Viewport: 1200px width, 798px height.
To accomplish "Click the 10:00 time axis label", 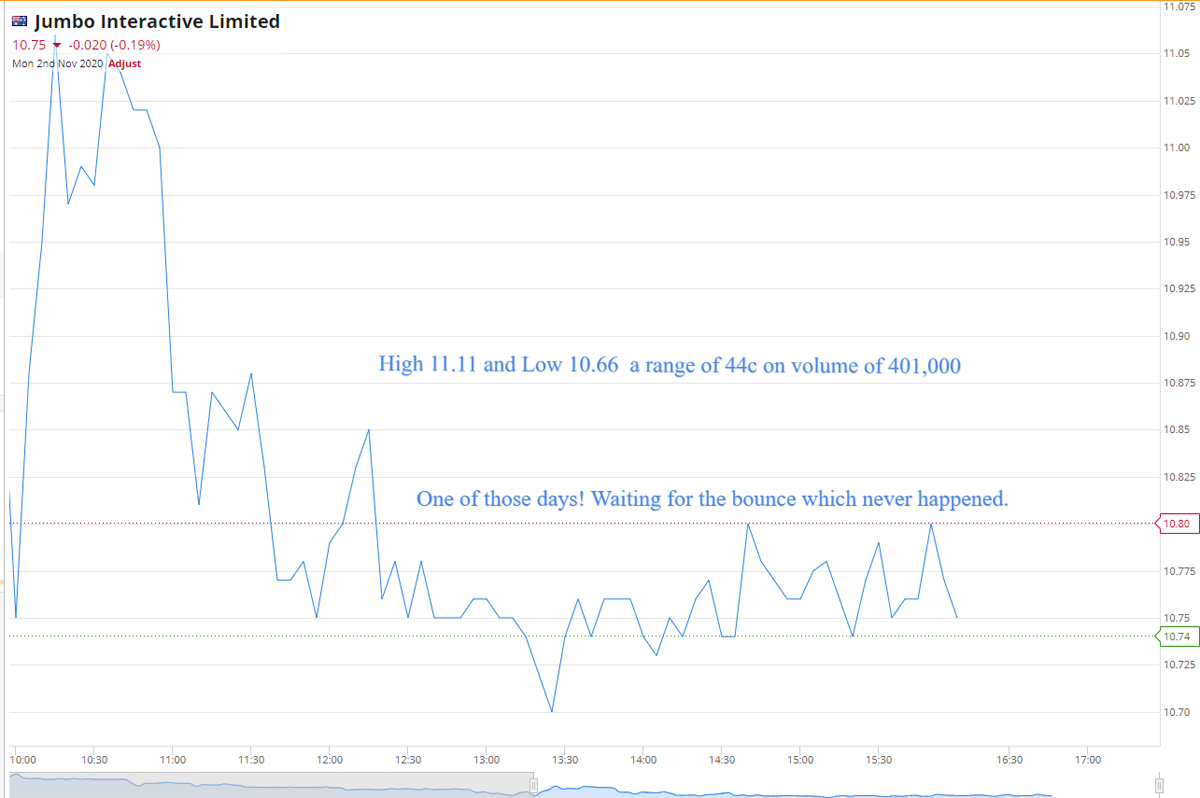I will [x=22, y=759].
